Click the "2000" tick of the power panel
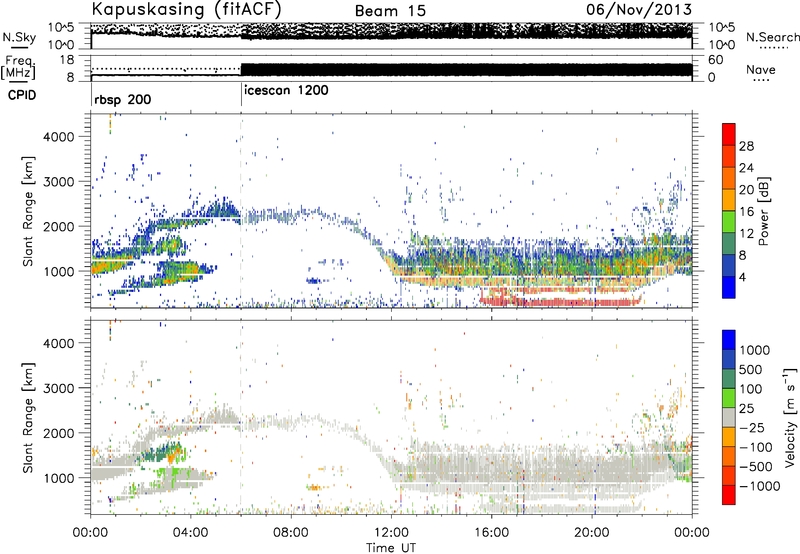Image resolution: width=800 pixels, height=554 pixels. pyautogui.click(x=58, y=226)
